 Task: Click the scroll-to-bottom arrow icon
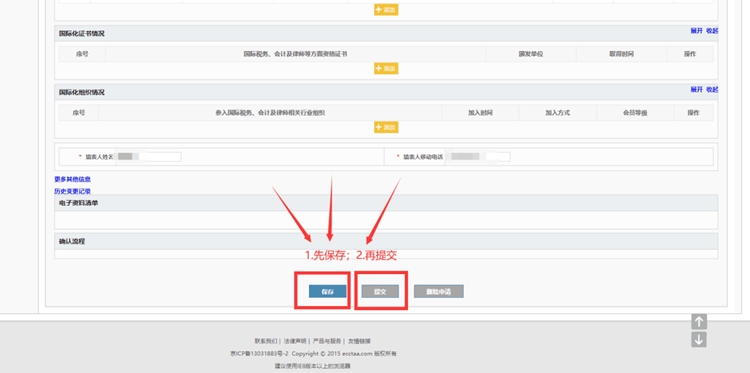coord(699,340)
